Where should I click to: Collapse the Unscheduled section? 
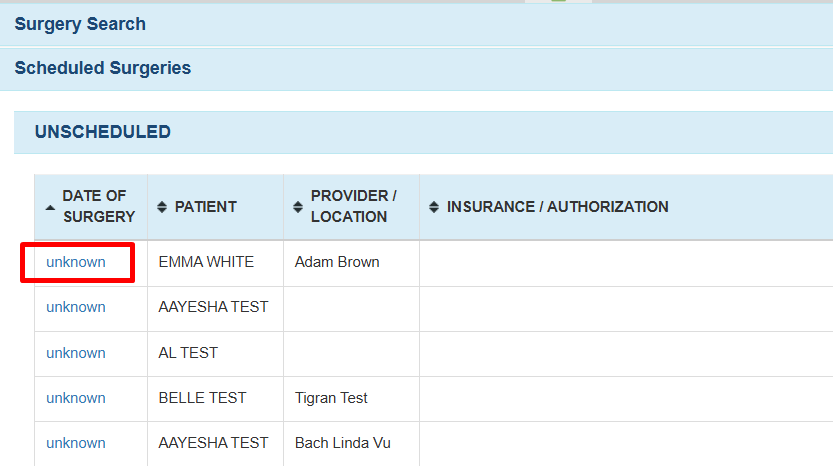pyautogui.click(x=103, y=132)
